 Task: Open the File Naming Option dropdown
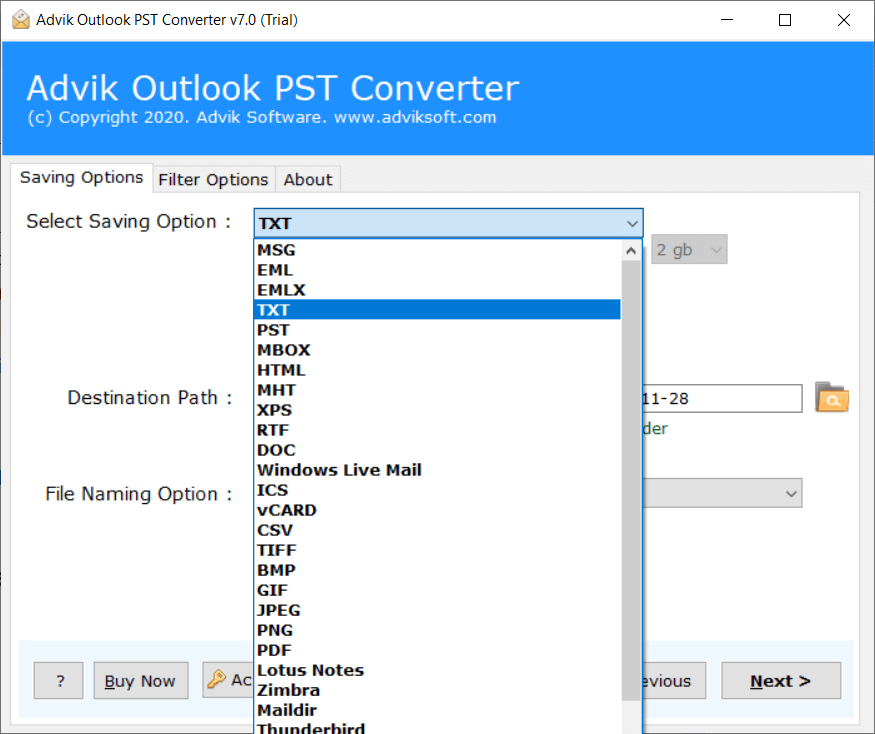pyautogui.click(x=722, y=493)
